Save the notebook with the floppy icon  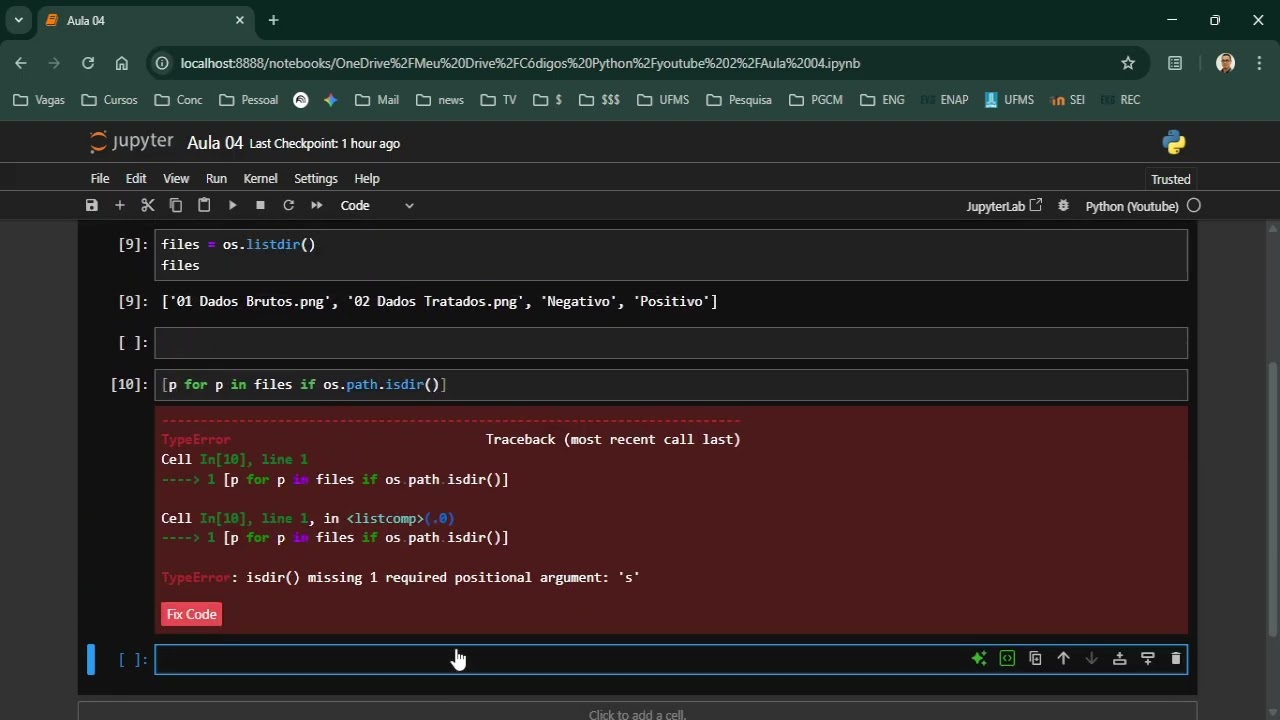coord(92,205)
